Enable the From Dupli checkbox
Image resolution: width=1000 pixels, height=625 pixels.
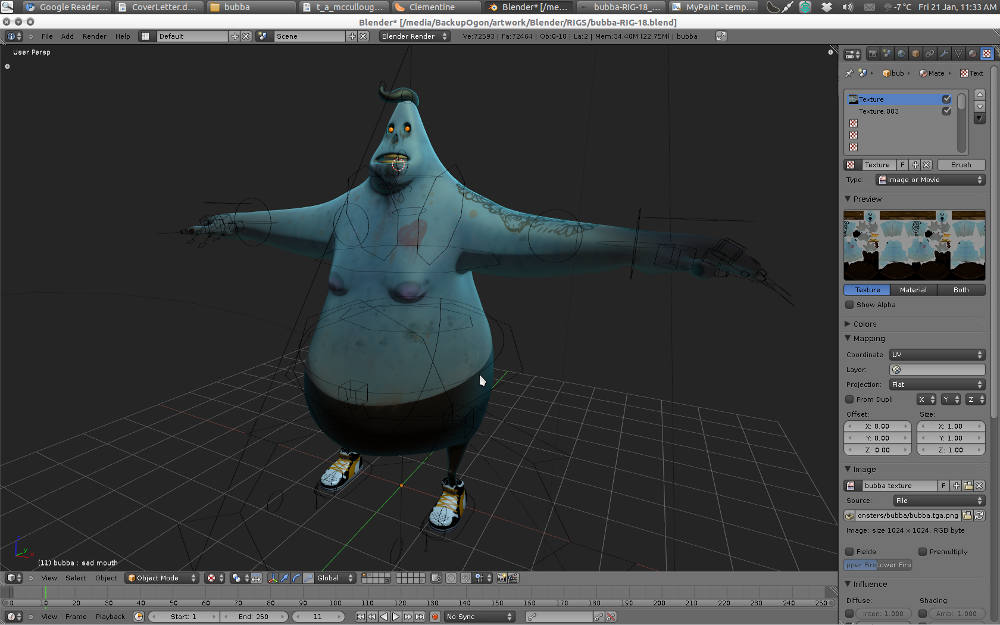pyautogui.click(x=849, y=399)
